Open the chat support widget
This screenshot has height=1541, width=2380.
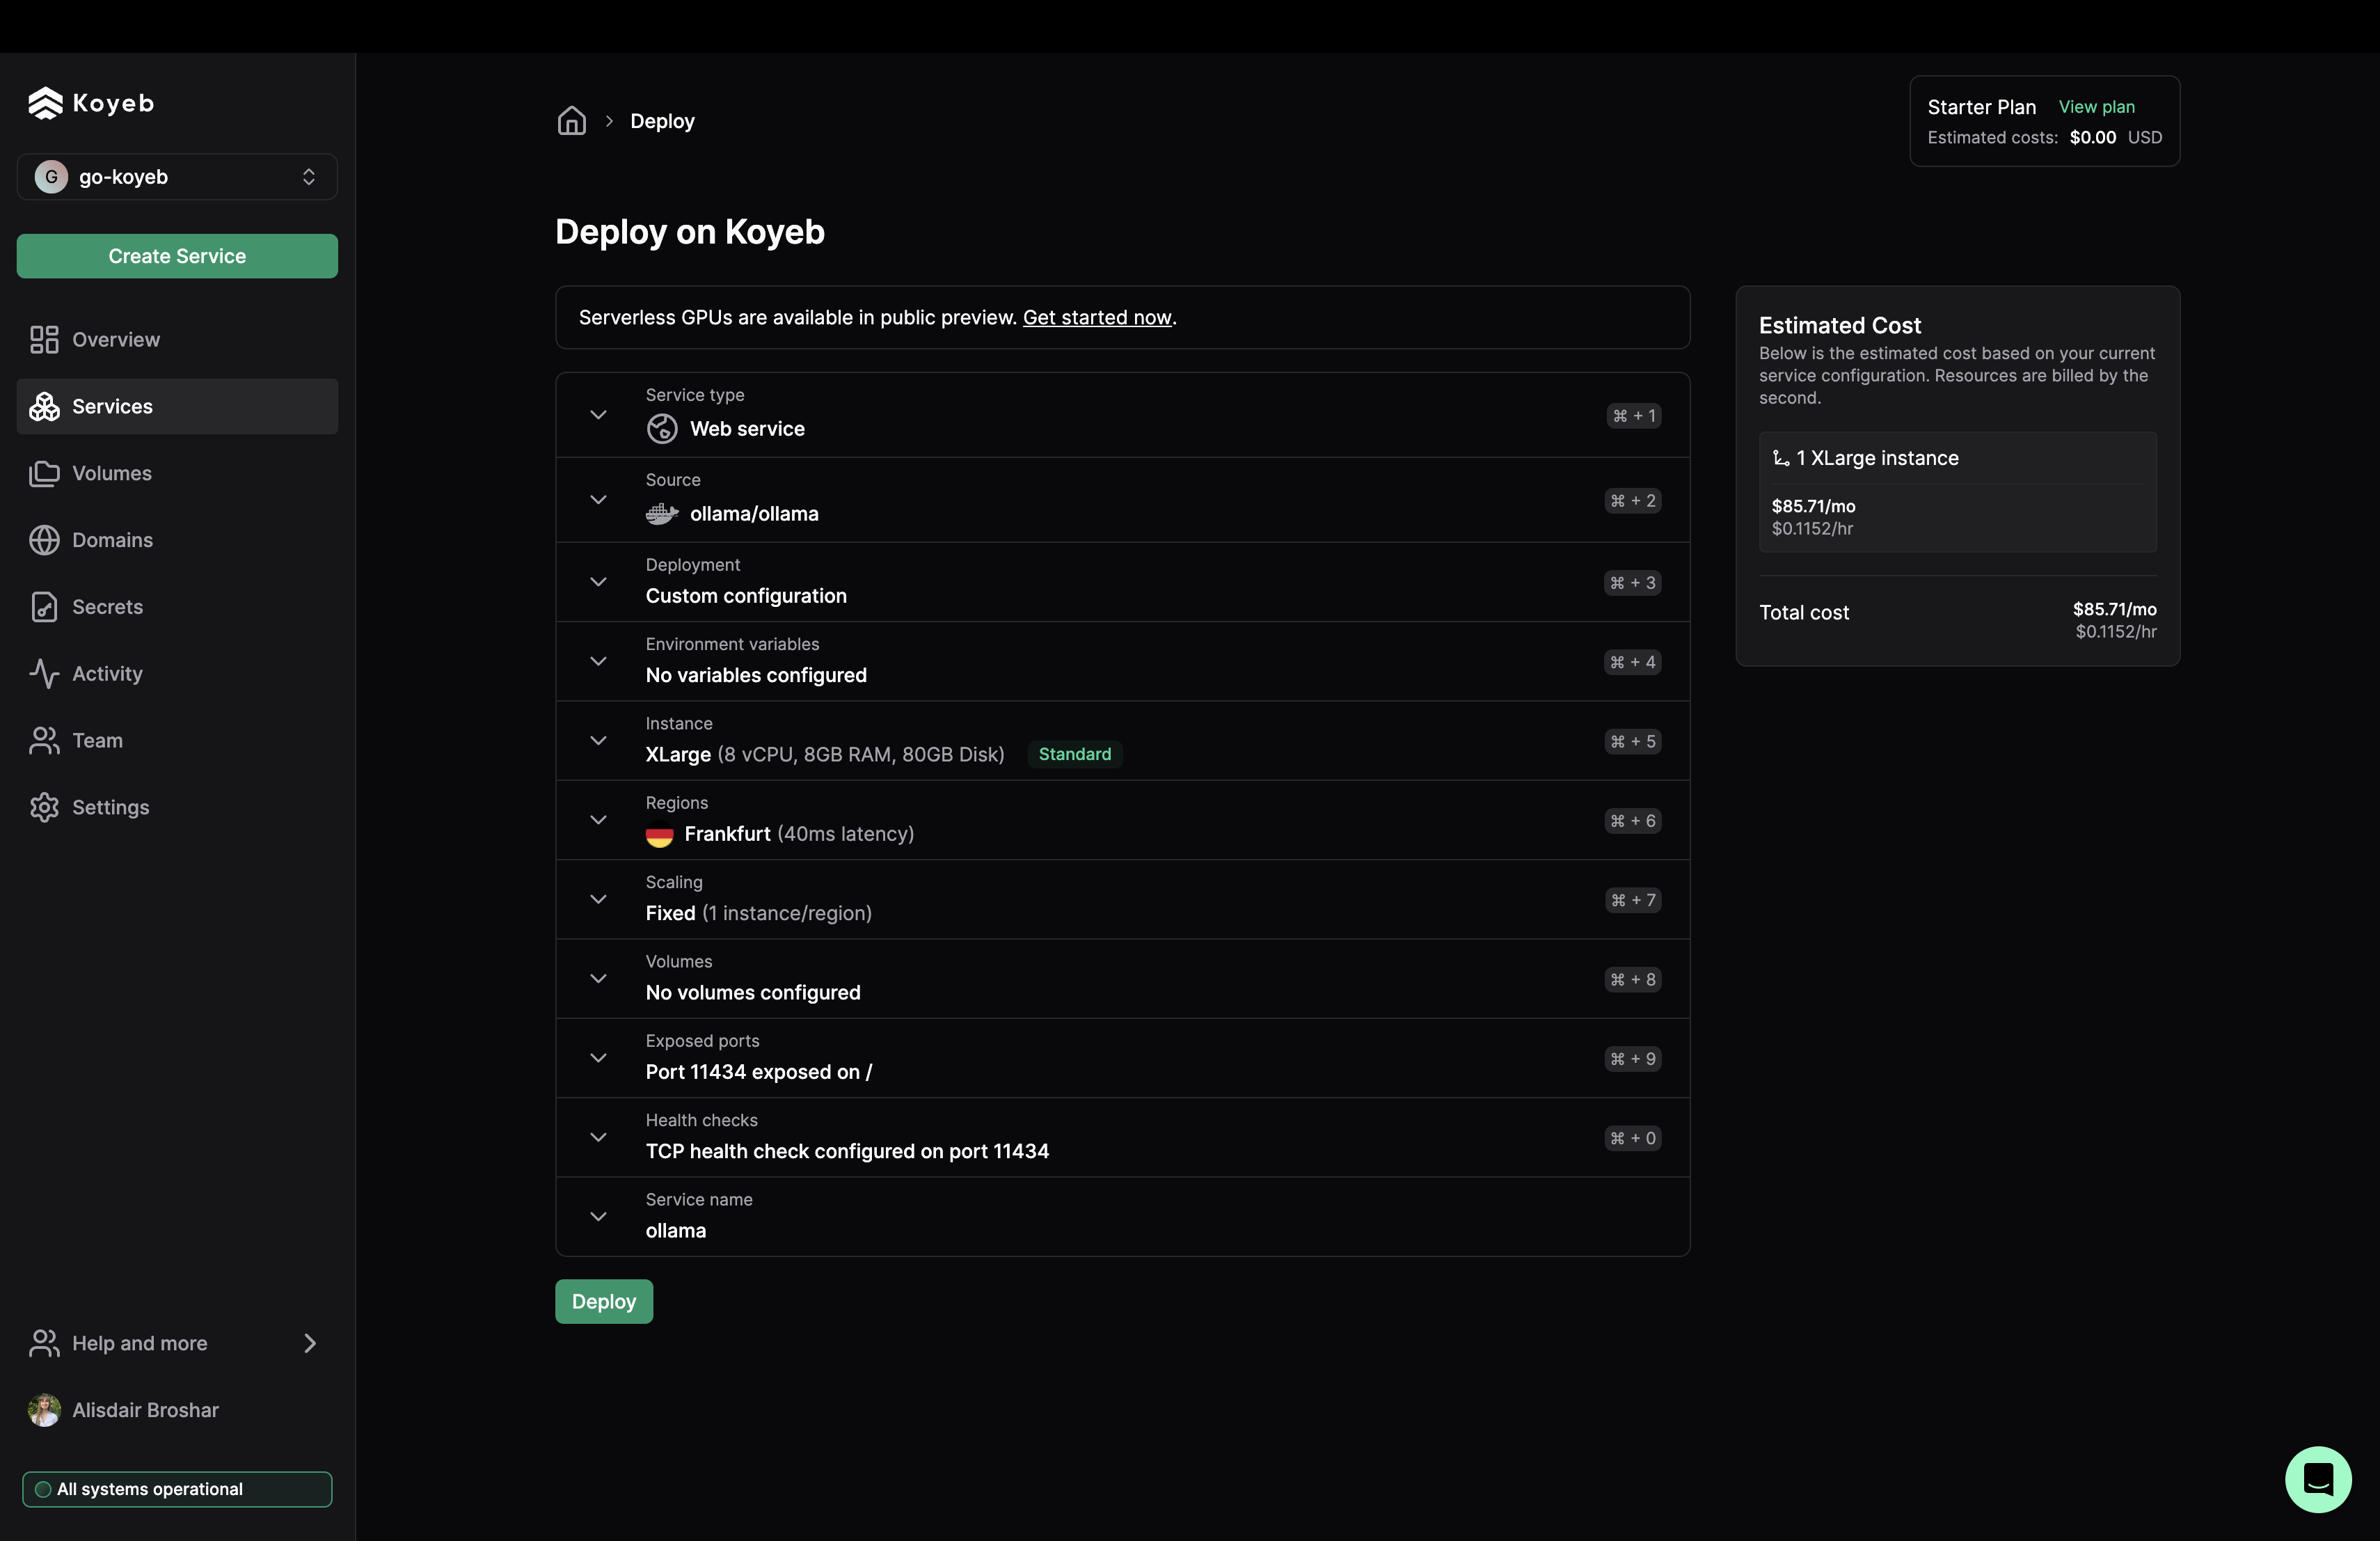2318,1479
